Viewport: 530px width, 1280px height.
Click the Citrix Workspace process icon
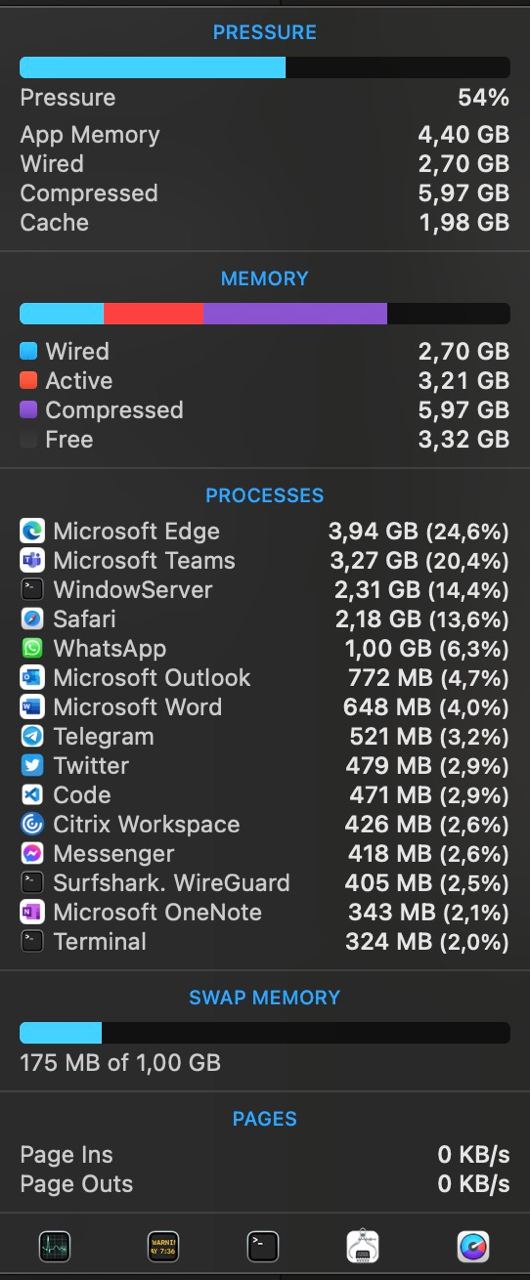tap(32, 824)
